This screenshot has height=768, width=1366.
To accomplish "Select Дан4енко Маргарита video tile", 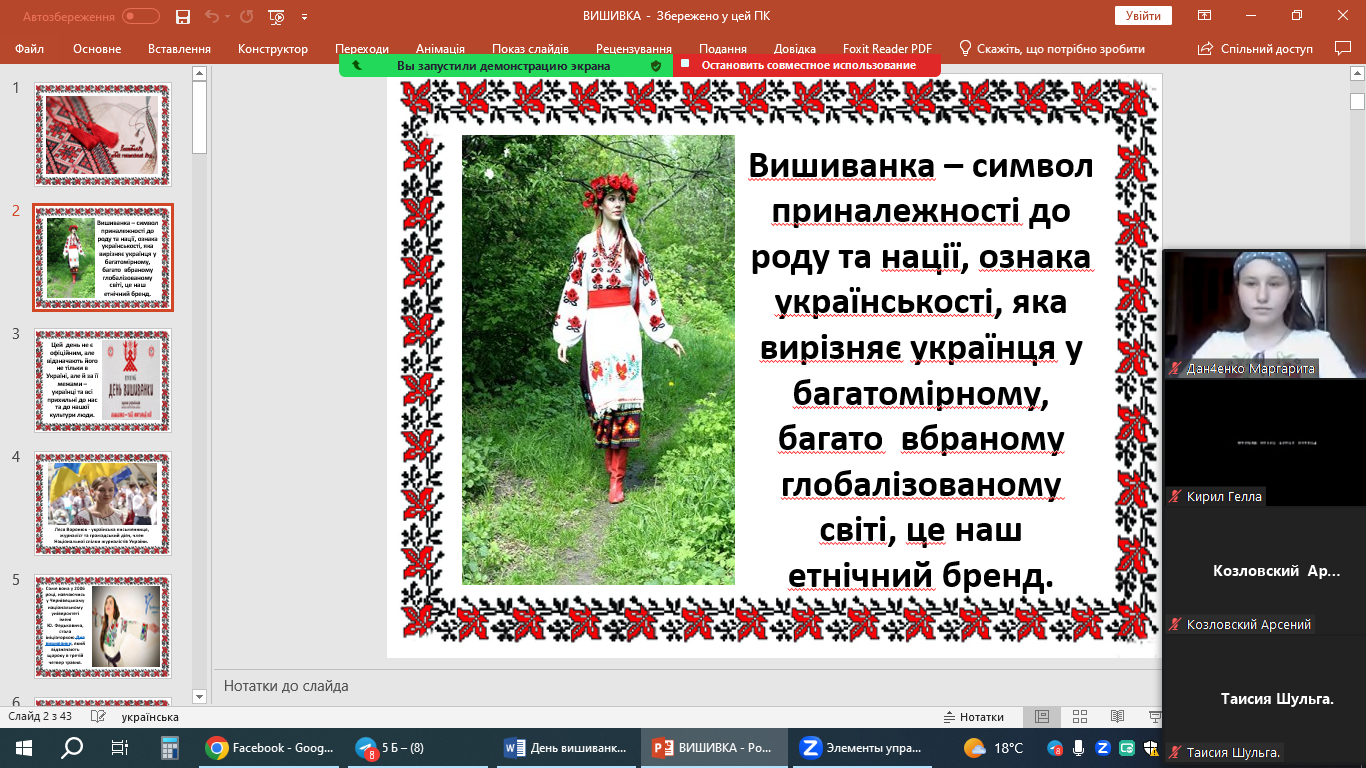I will (x=1265, y=313).
